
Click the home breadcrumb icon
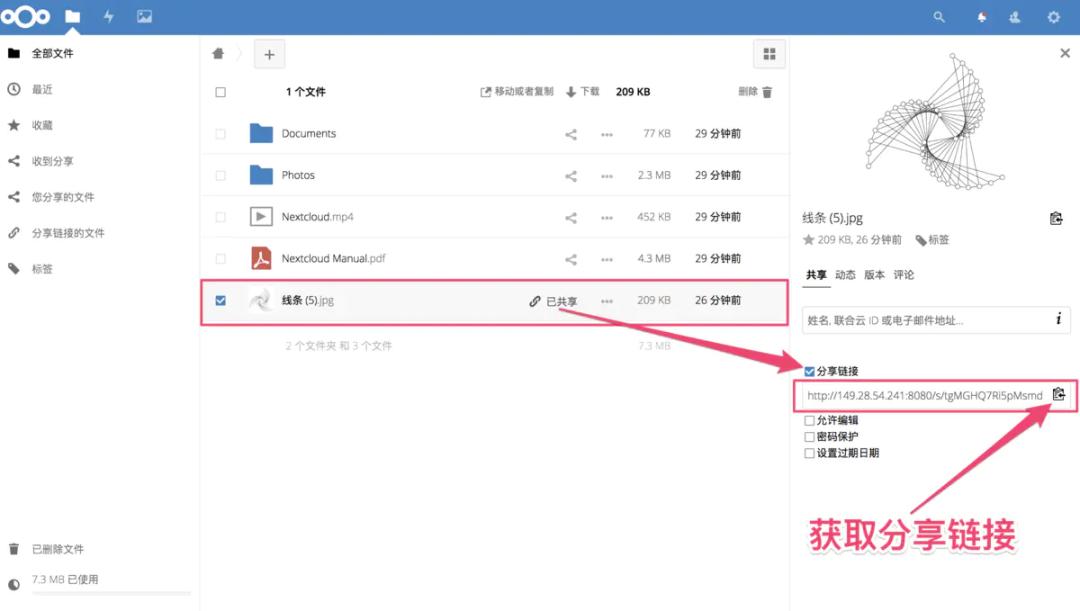click(x=217, y=53)
